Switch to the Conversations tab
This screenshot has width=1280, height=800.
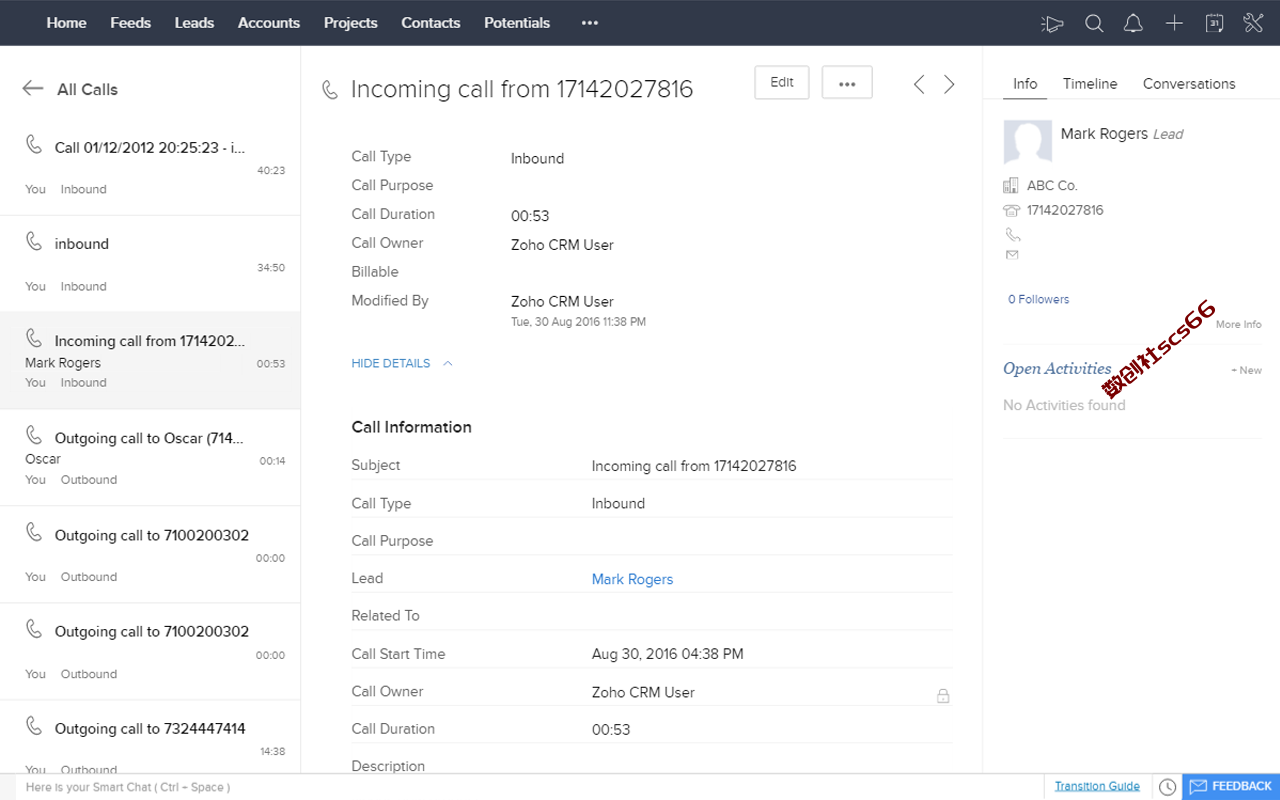(1189, 84)
